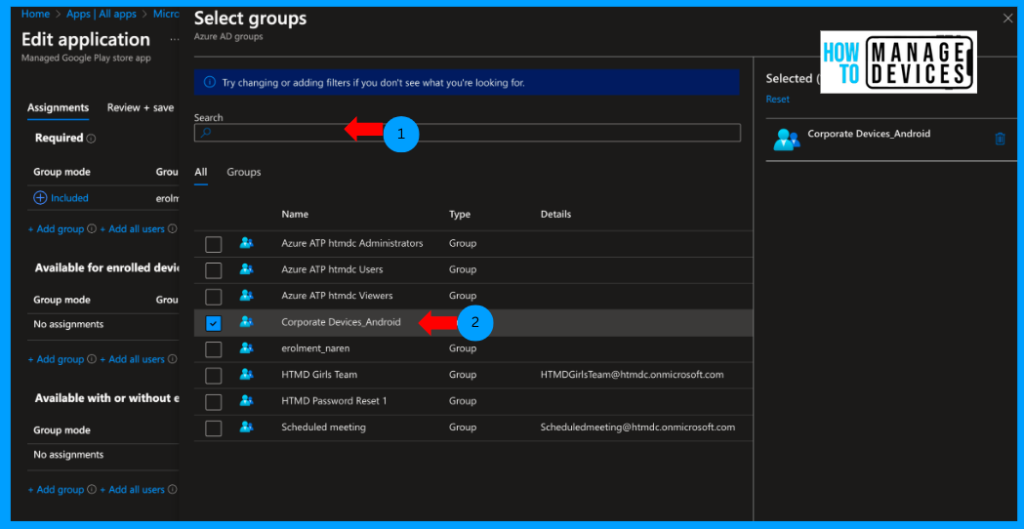The image size is (1024, 529).
Task: Switch to the All tab
Action: click(200, 172)
